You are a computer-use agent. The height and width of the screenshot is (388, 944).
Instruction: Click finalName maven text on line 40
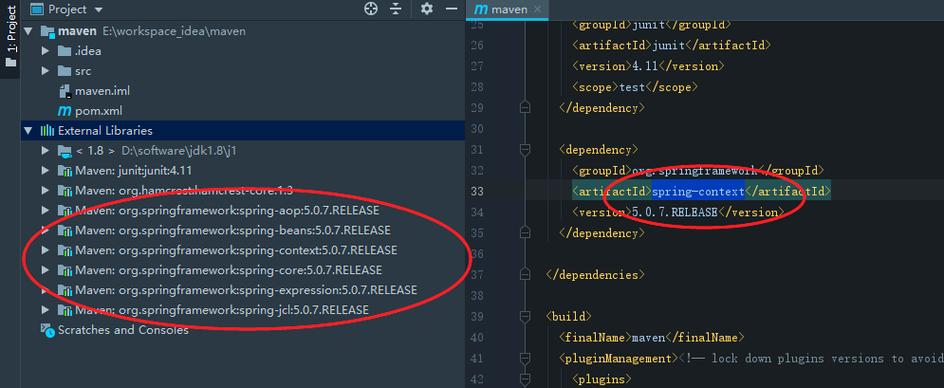click(x=647, y=337)
